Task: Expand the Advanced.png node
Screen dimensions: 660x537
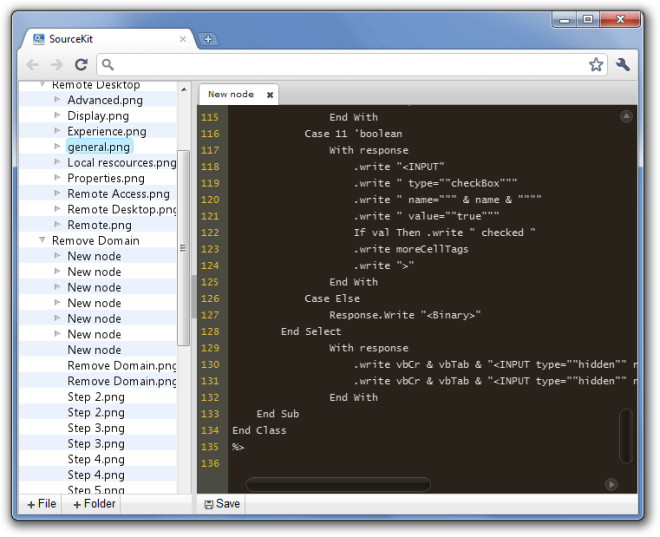Action: click(x=57, y=100)
